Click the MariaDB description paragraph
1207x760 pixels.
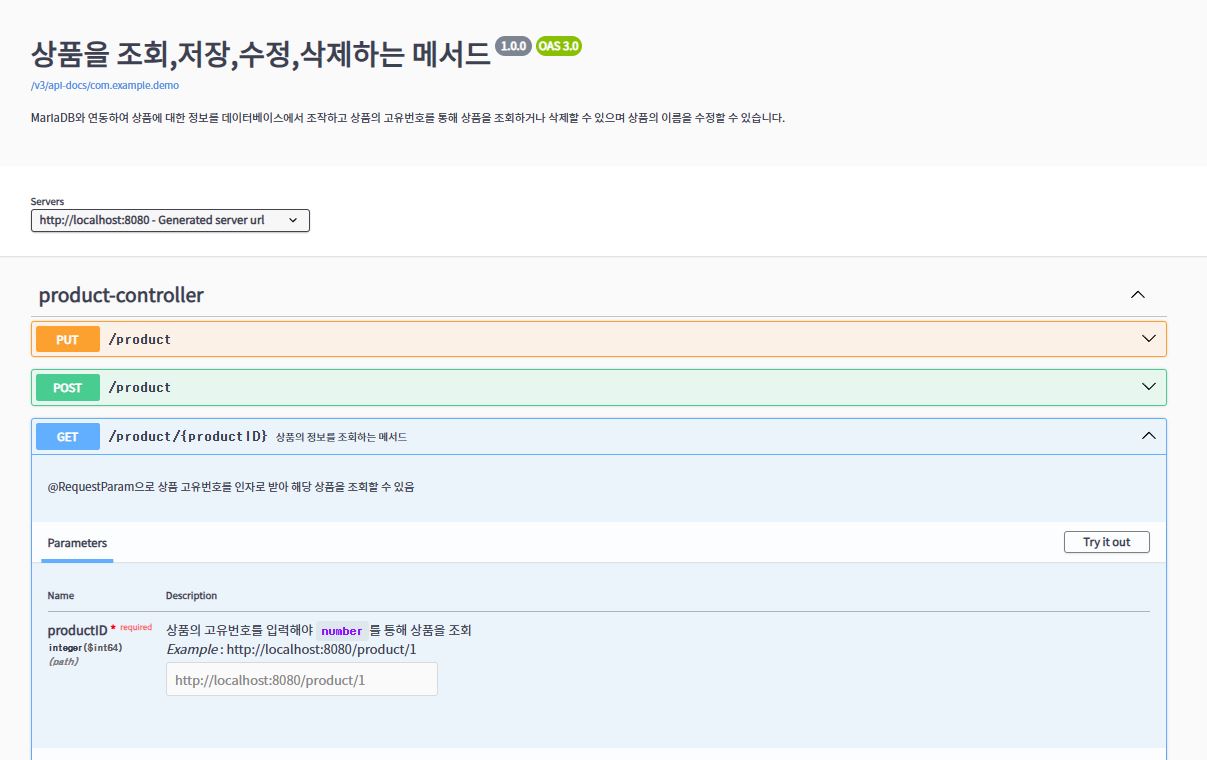tap(408, 118)
